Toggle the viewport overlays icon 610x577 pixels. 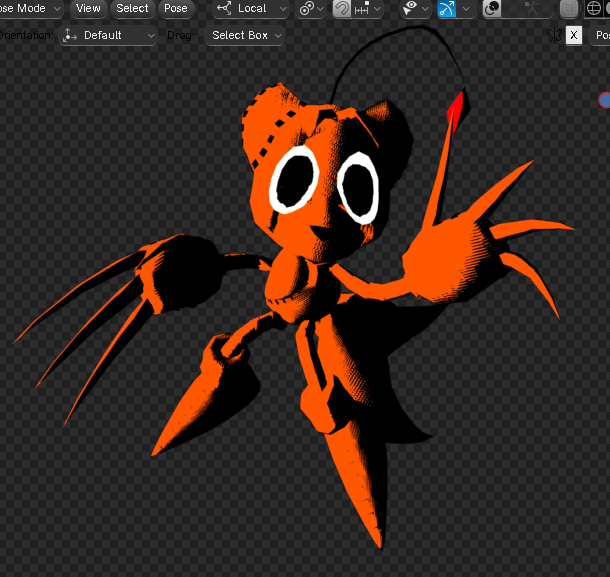492,8
